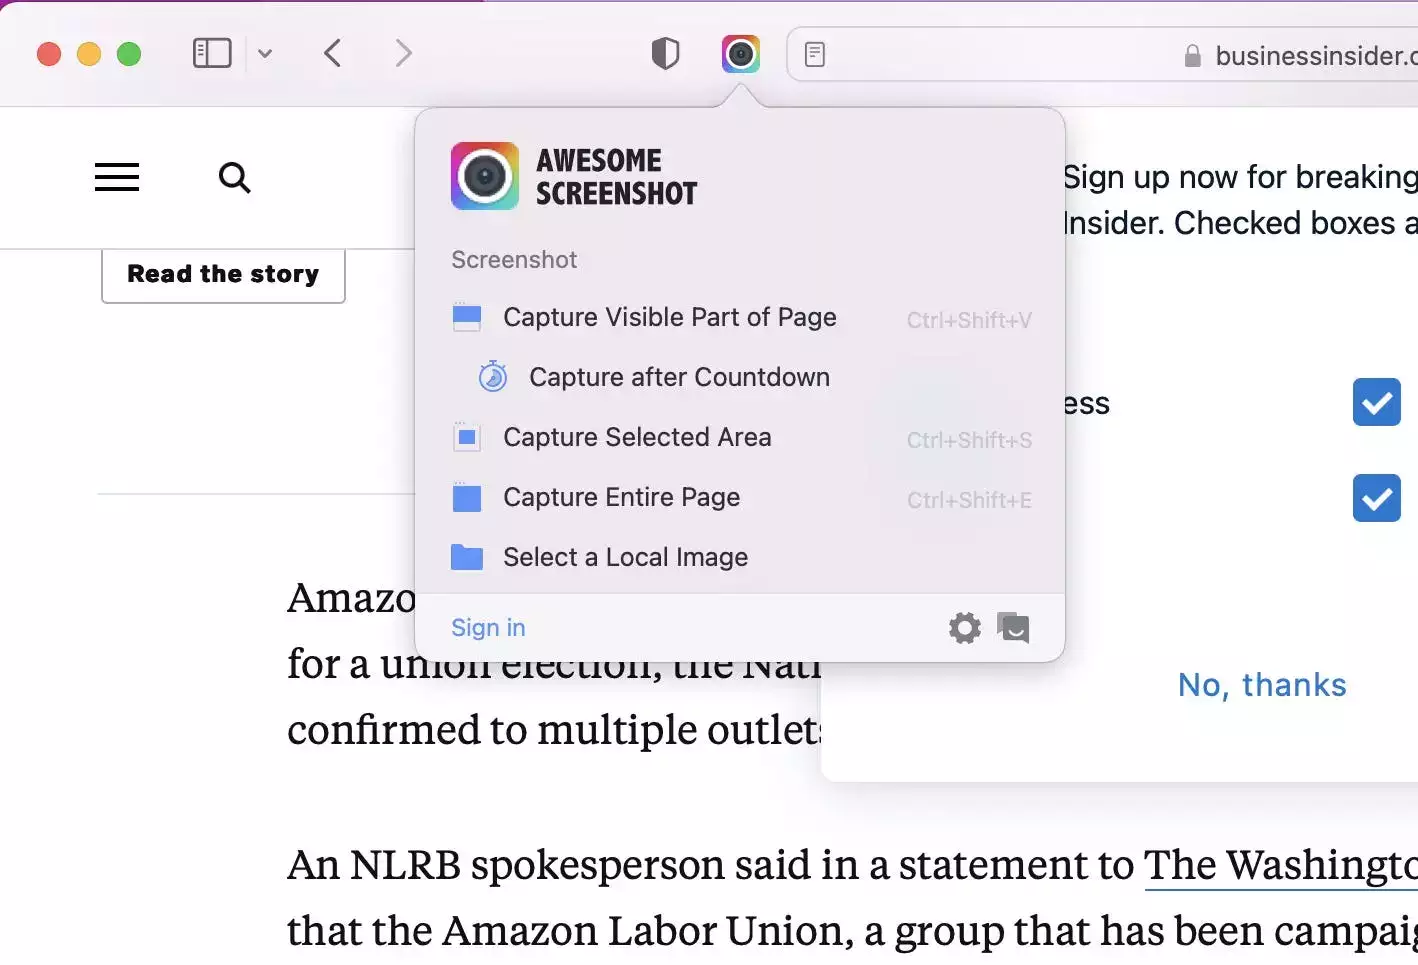1418x965 pixels.
Task: Dismiss signup with No, thanks
Action: click(x=1262, y=685)
